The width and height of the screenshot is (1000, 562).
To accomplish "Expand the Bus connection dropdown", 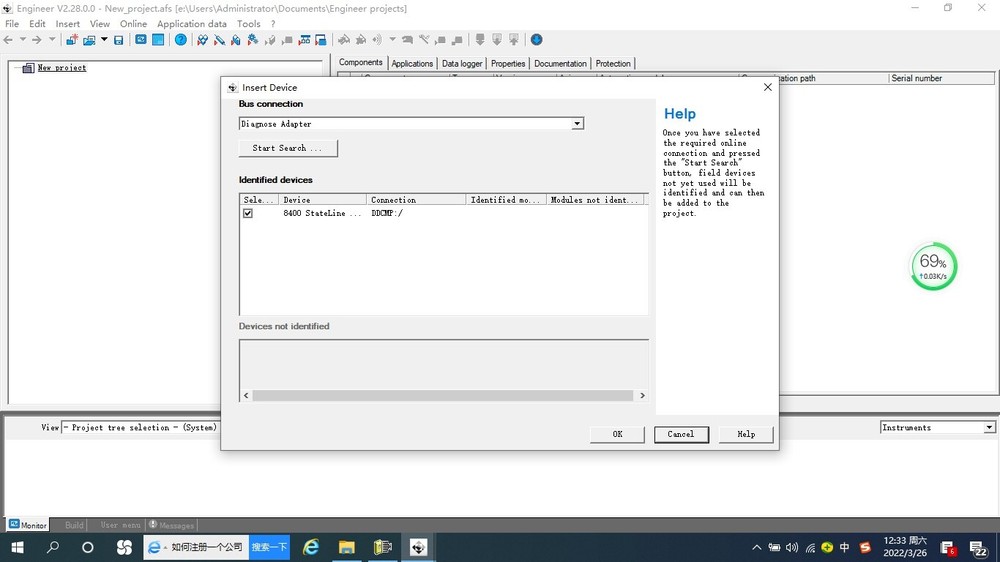I will click(577, 124).
